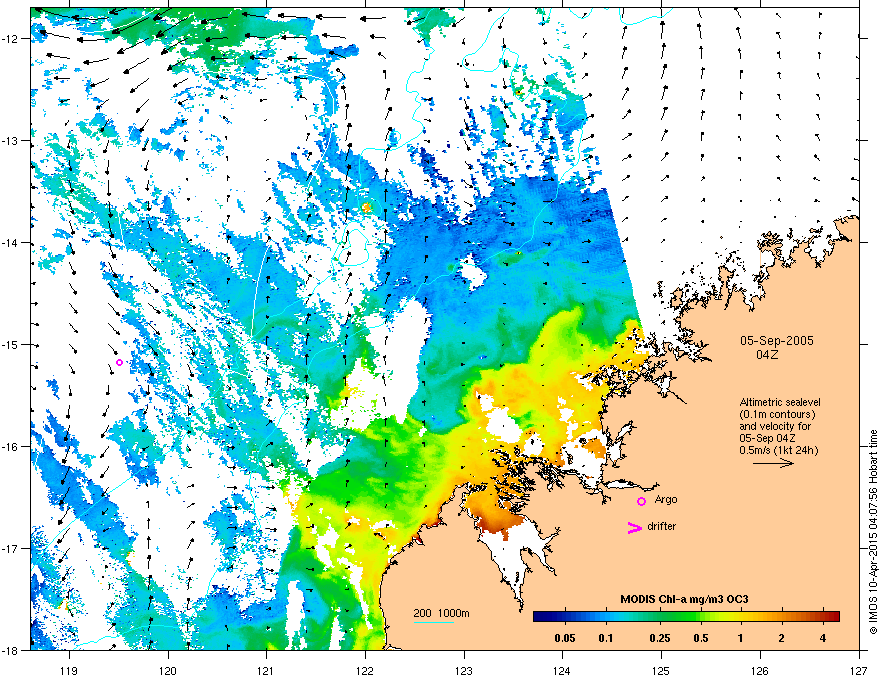
Task: Click the drifter magenta arrowhead legend symbol
Action: pyautogui.click(x=634, y=527)
